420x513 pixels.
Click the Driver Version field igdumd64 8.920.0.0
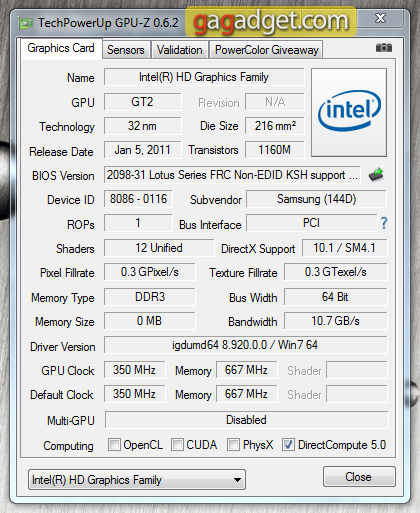click(246, 345)
